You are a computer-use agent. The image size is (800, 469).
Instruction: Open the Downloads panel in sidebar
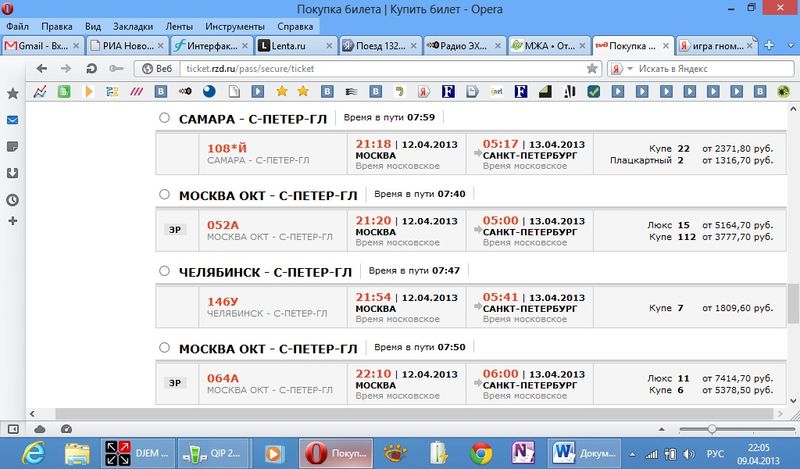point(13,172)
